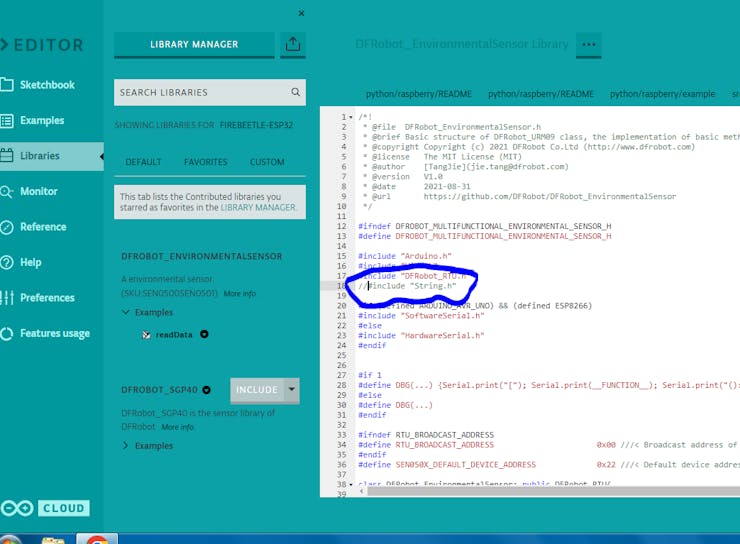Open the three-dots options menu
Screen dimensions: 740x544
(x=589, y=44)
